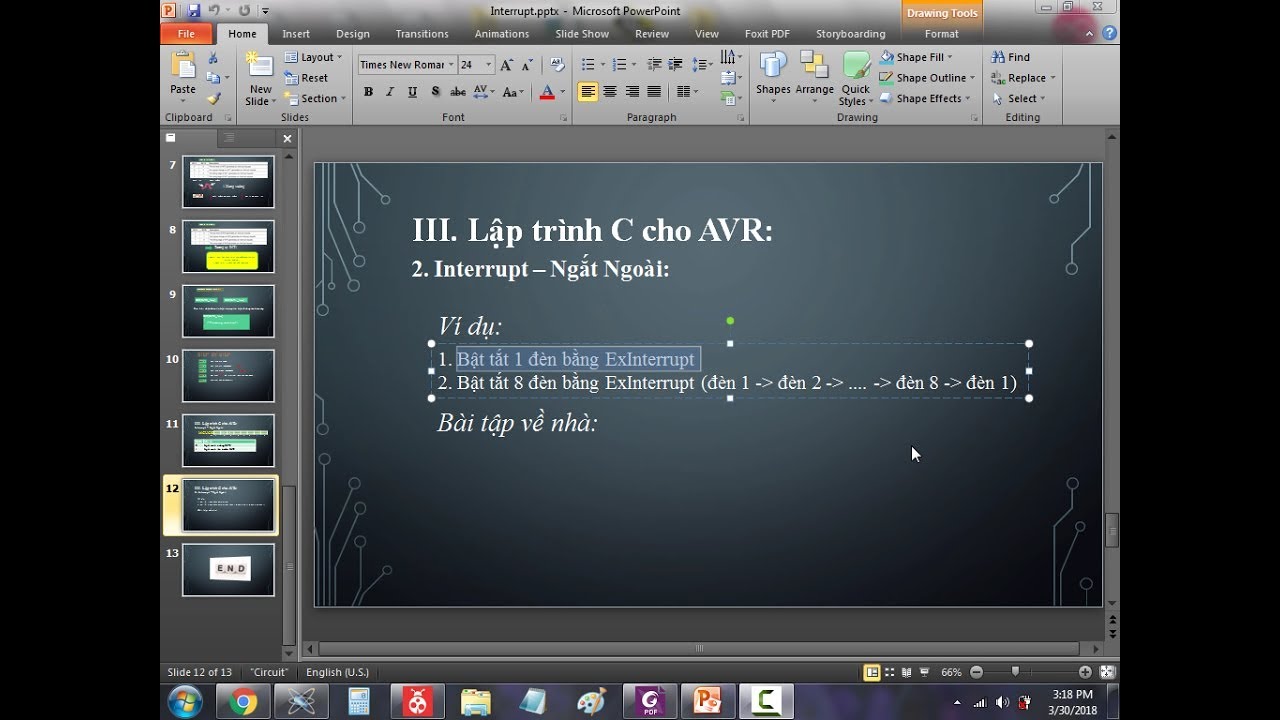Open the File tab
This screenshot has height=720, width=1280.
pos(186,34)
